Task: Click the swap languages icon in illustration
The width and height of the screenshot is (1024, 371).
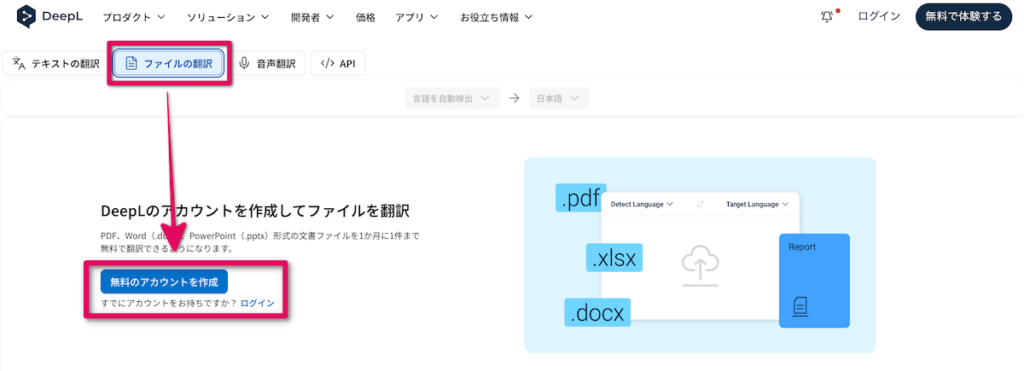Action: pos(700,204)
